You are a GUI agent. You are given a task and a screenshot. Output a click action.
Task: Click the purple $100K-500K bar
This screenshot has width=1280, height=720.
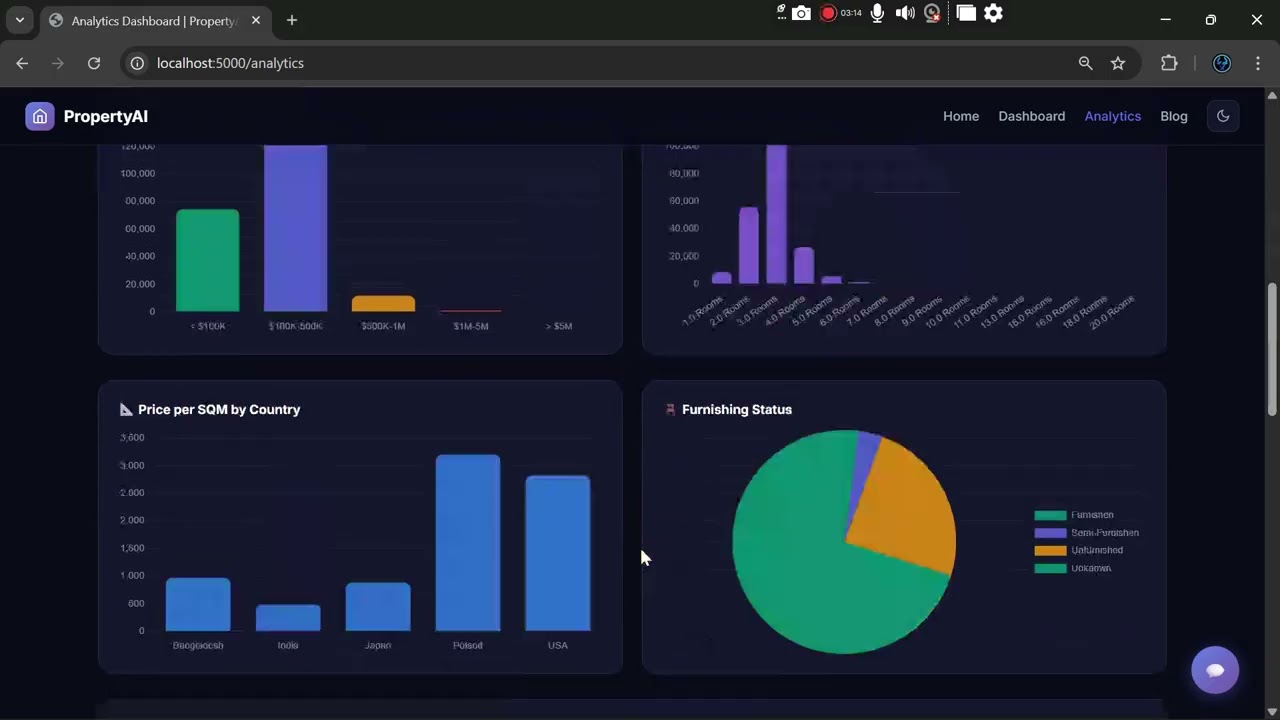295,228
